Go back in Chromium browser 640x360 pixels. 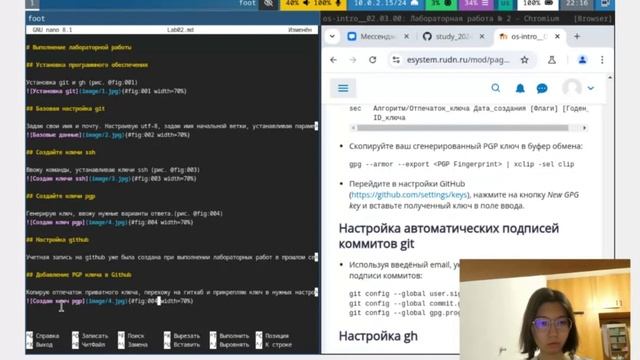point(333,60)
